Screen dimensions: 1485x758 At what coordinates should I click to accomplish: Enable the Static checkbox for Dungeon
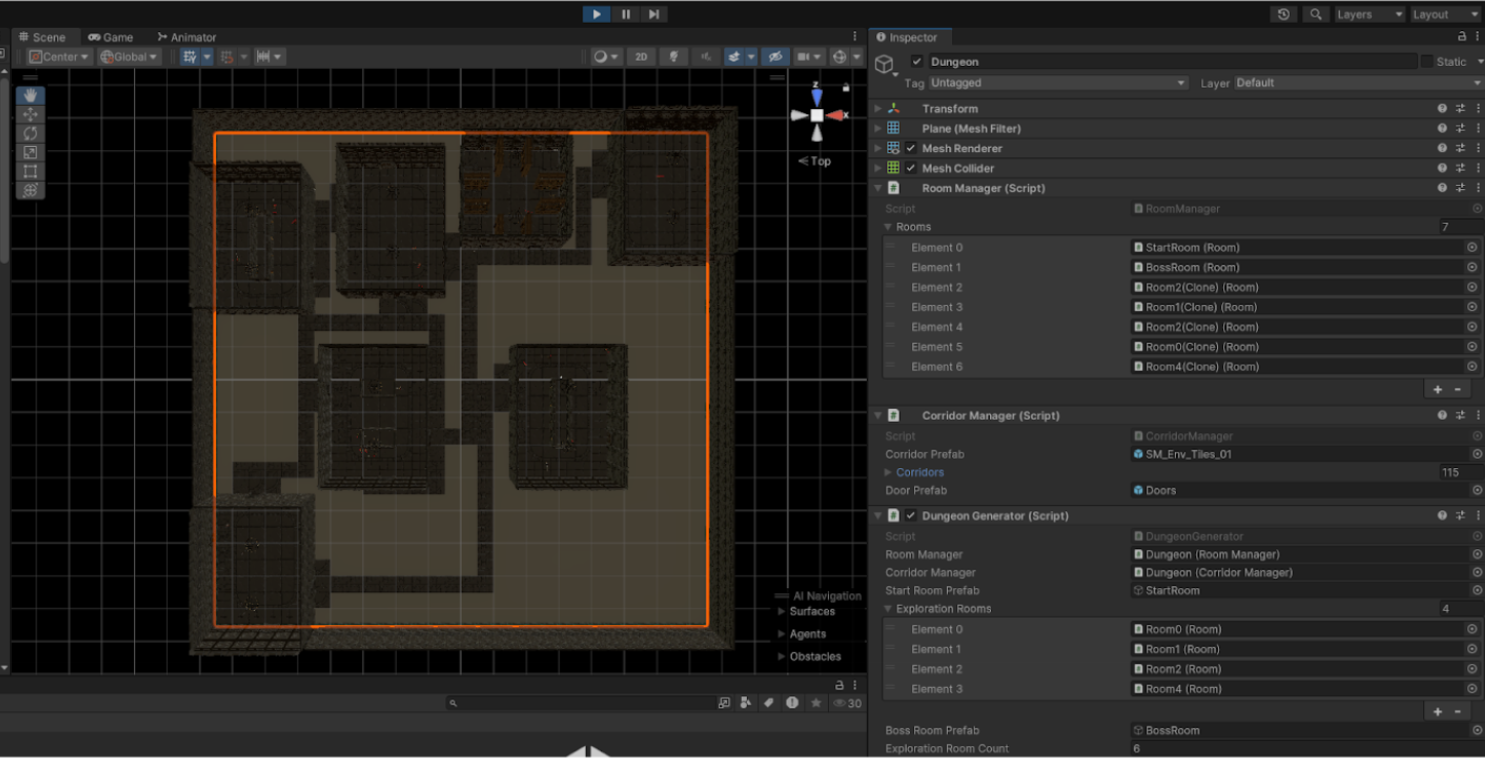pyautogui.click(x=1427, y=62)
